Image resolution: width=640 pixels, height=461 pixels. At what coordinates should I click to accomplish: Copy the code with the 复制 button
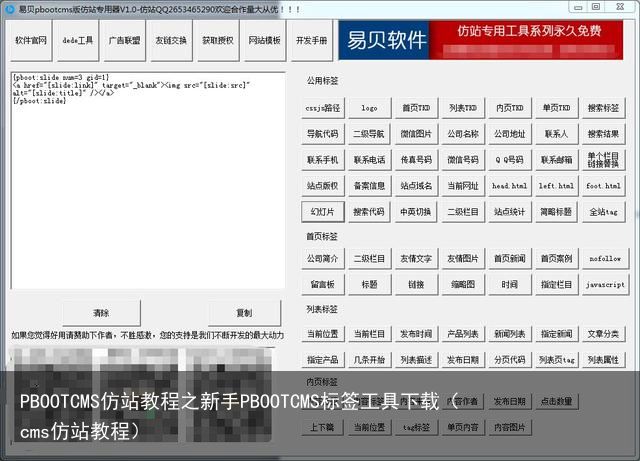point(244,313)
